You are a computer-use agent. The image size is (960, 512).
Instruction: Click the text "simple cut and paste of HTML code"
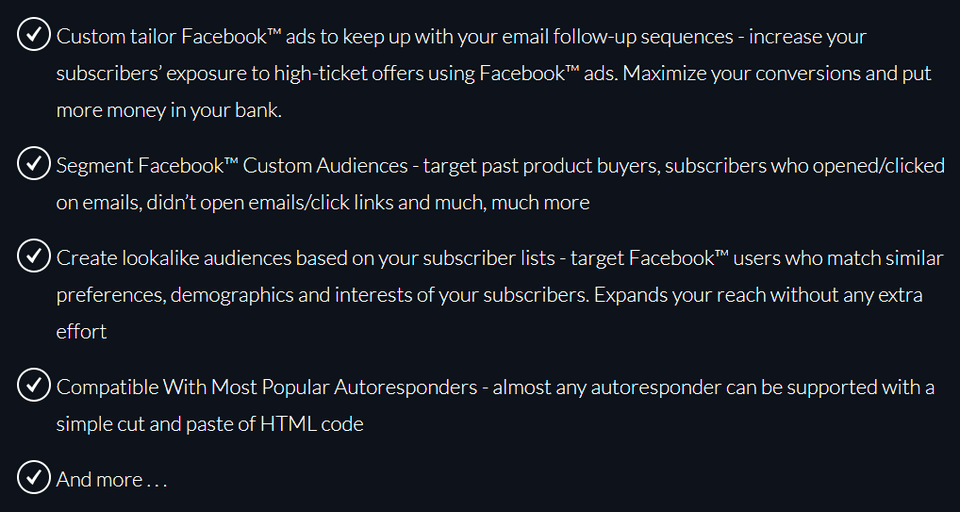pyautogui.click(x=210, y=424)
